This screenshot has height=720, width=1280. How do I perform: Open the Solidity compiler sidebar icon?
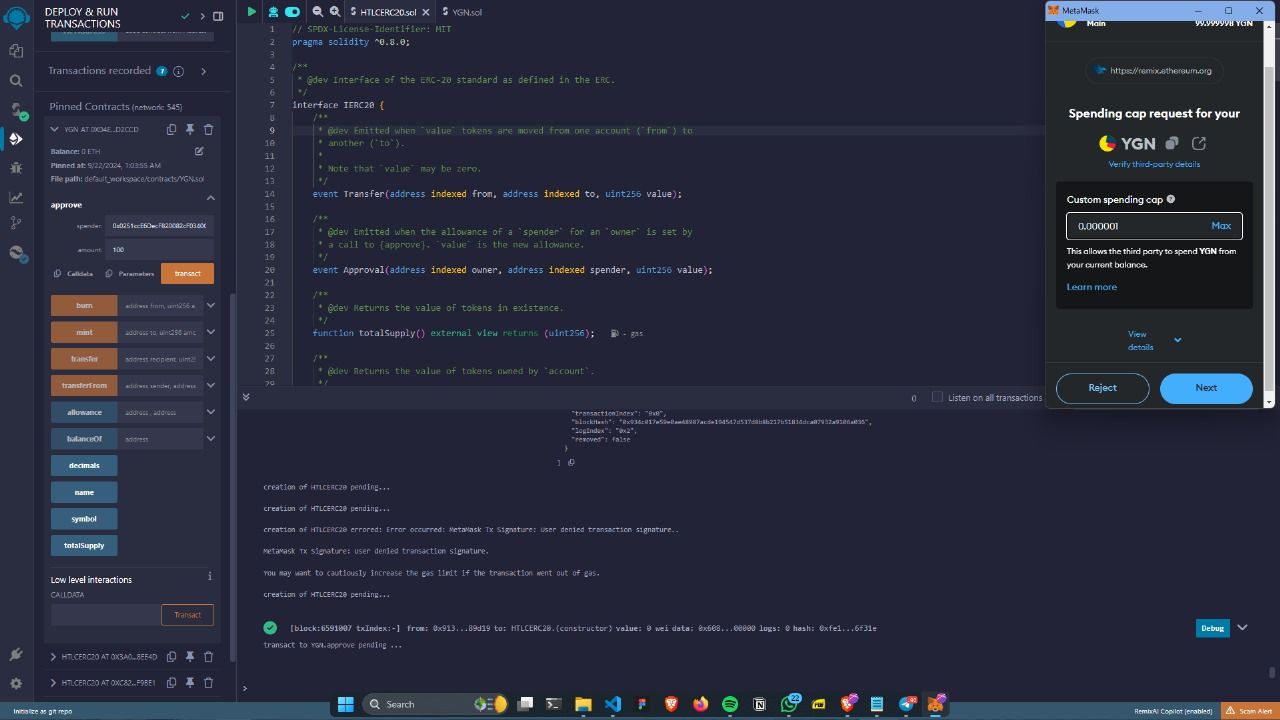point(16,109)
